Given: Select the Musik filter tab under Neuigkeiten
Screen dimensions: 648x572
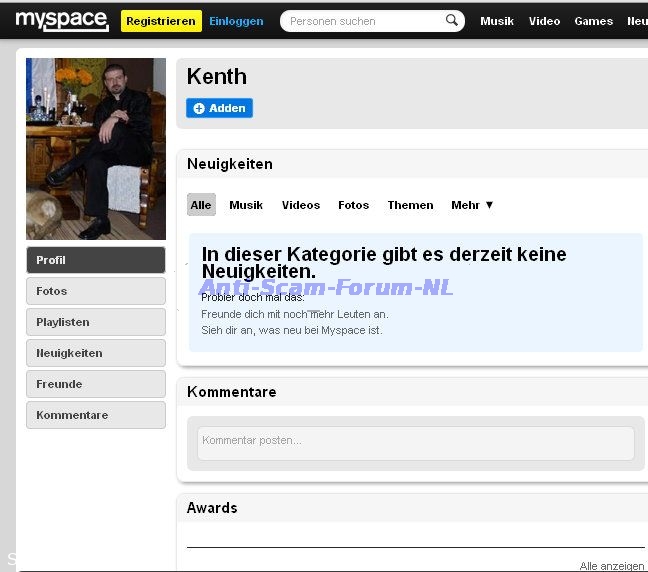Looking at the screenshot, I should 246,205.
